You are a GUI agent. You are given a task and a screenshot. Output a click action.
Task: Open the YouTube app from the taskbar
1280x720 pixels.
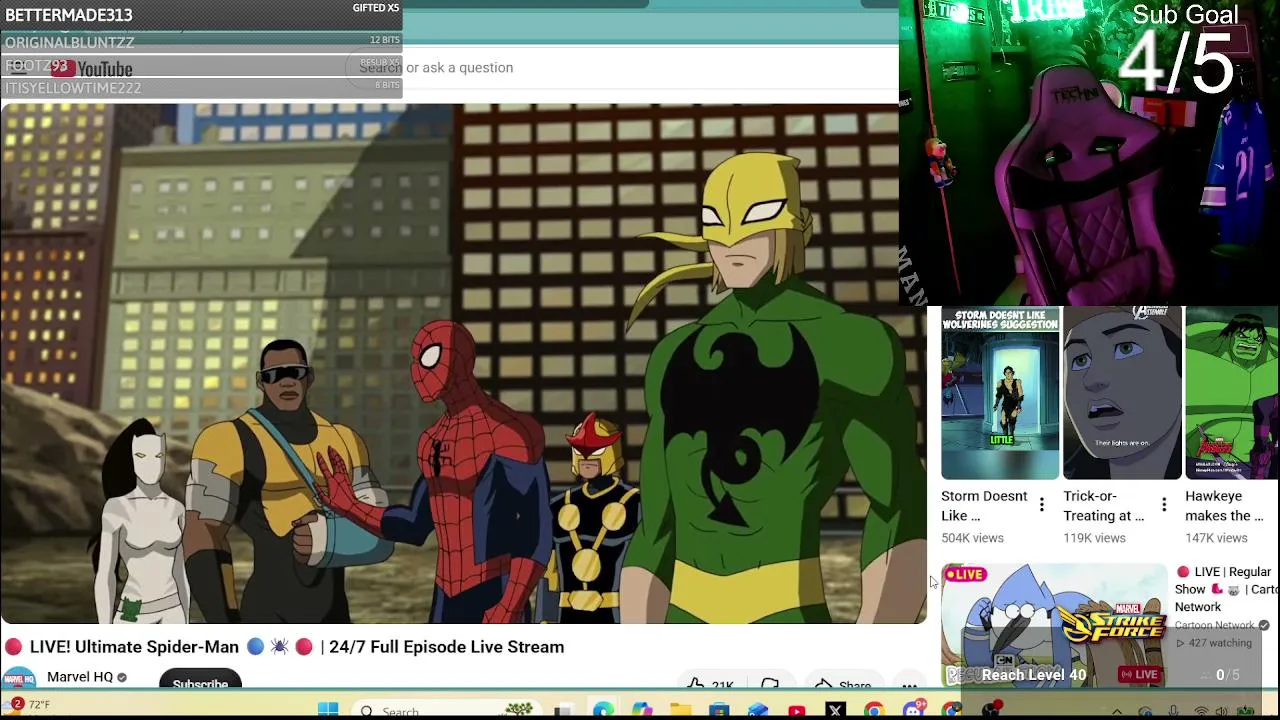tap(796, 710)
